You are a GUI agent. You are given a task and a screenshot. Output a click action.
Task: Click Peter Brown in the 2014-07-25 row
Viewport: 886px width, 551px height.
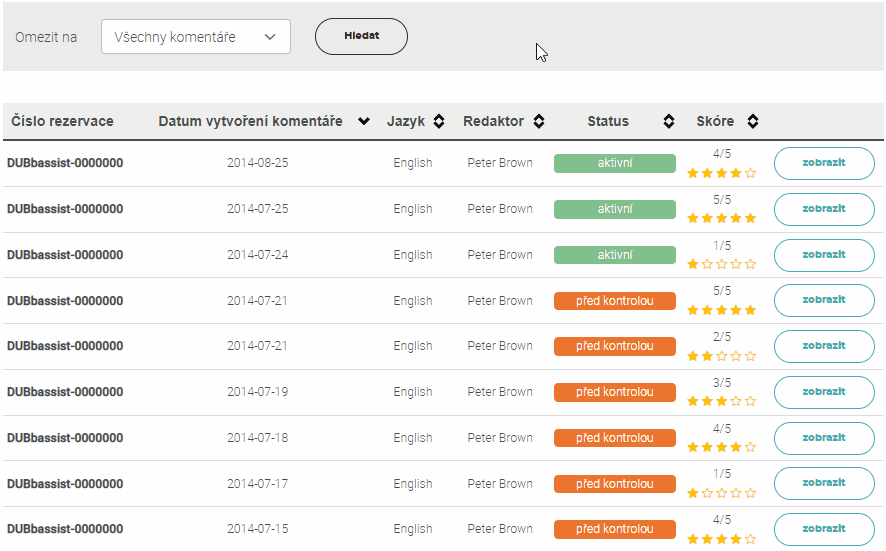click(500, 209)
